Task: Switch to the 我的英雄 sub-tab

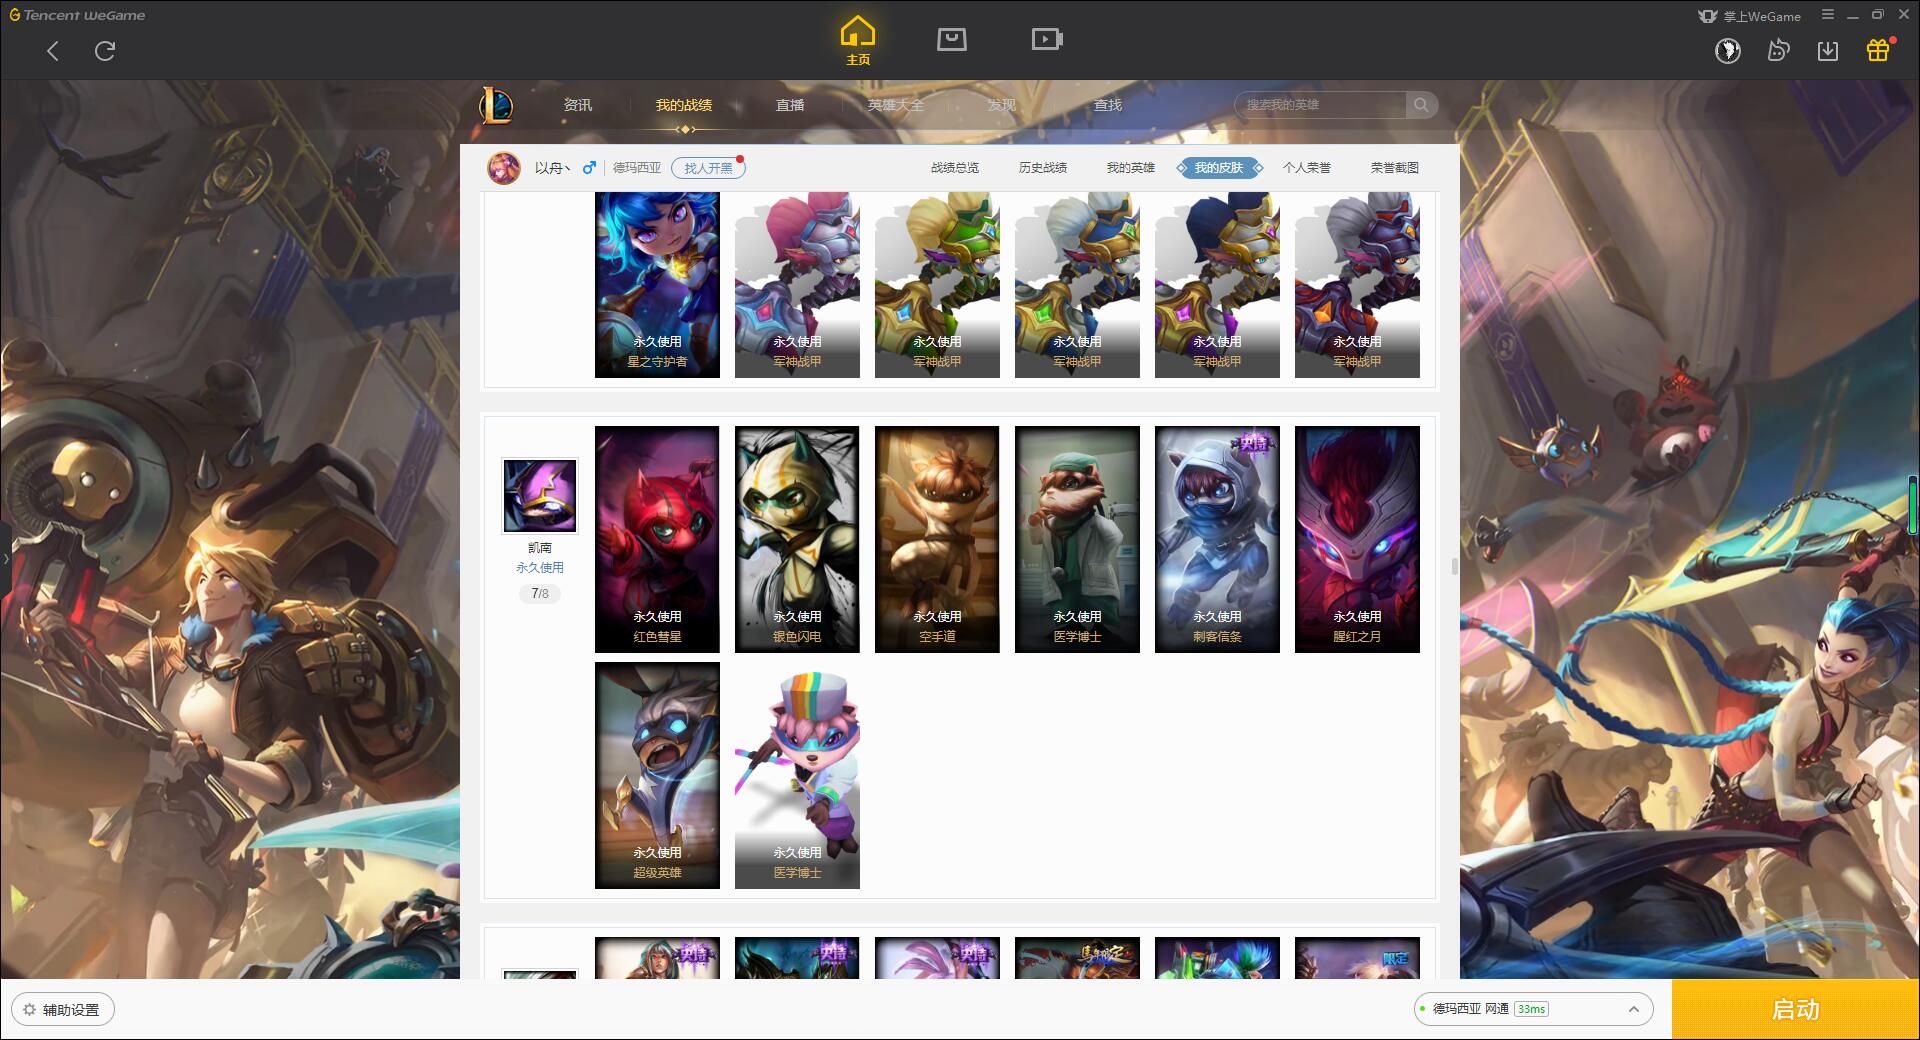Action: click(1131, 168)
